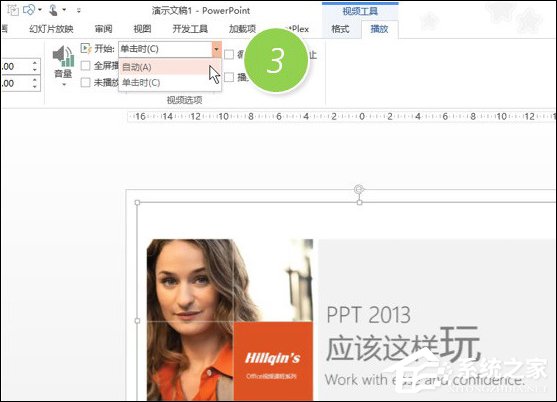Image resolution: width=557 pixels, height=402 pixels.
Task: Toggle the 全屏 fullscreen playback checkbox
Action: click(x=85, y=66)
